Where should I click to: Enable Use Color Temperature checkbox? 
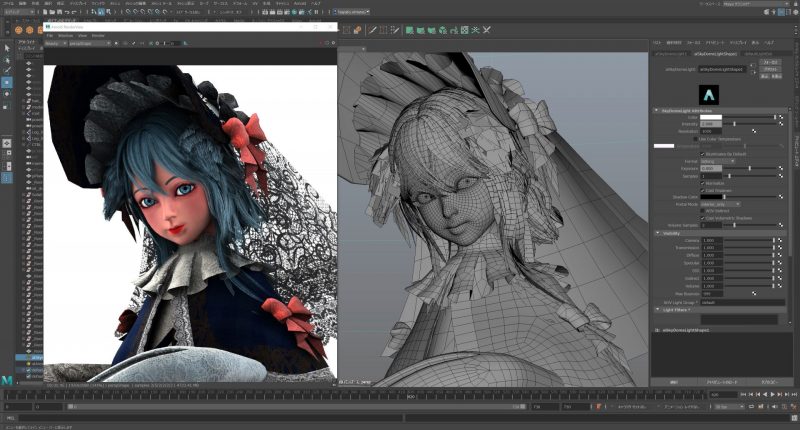[695, 139]
